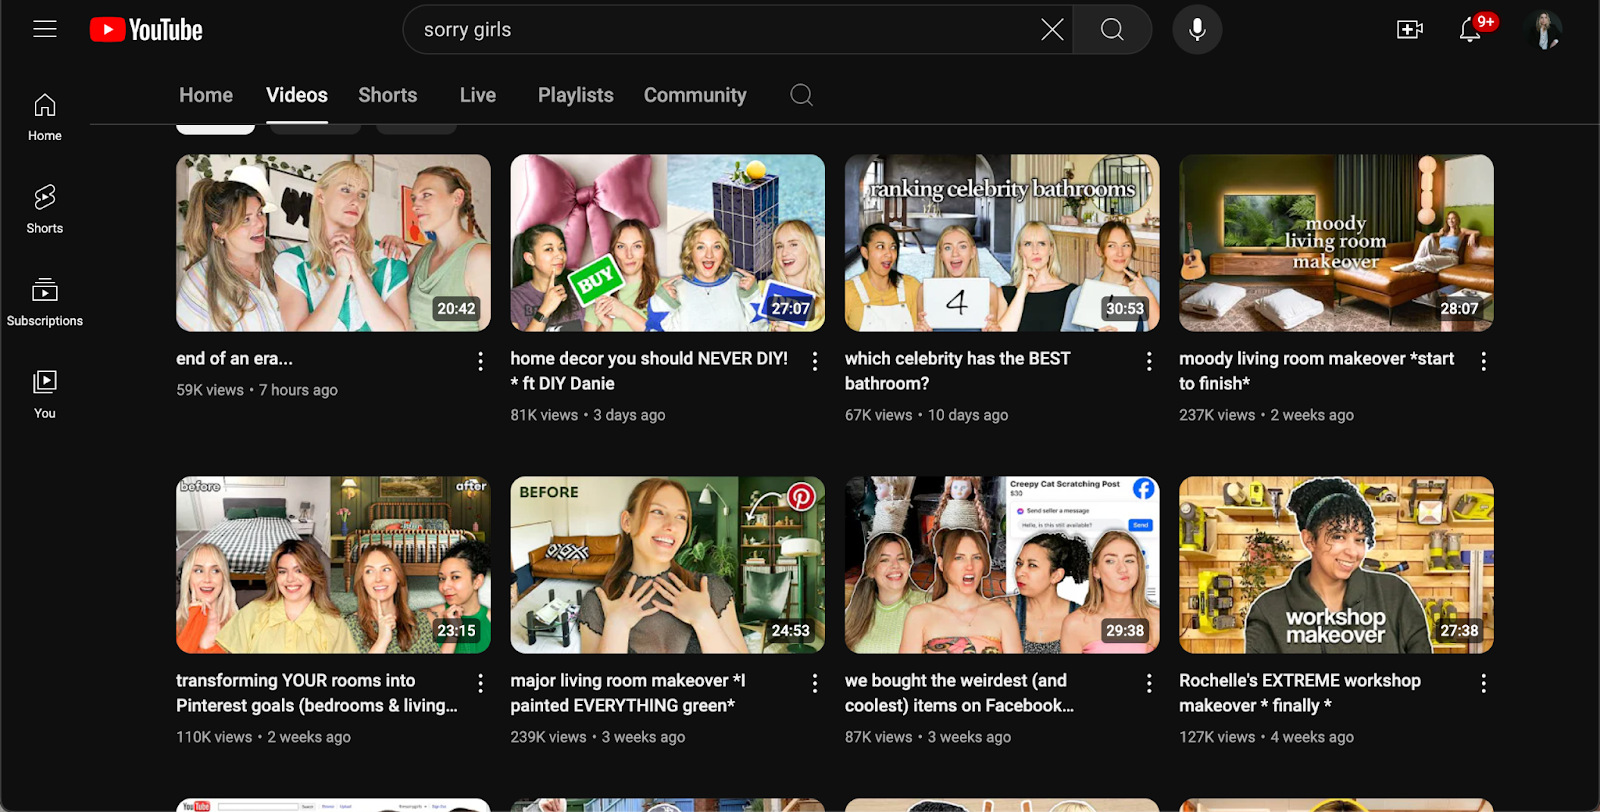Click title 'end of an era...'

(x=235, y=358)
